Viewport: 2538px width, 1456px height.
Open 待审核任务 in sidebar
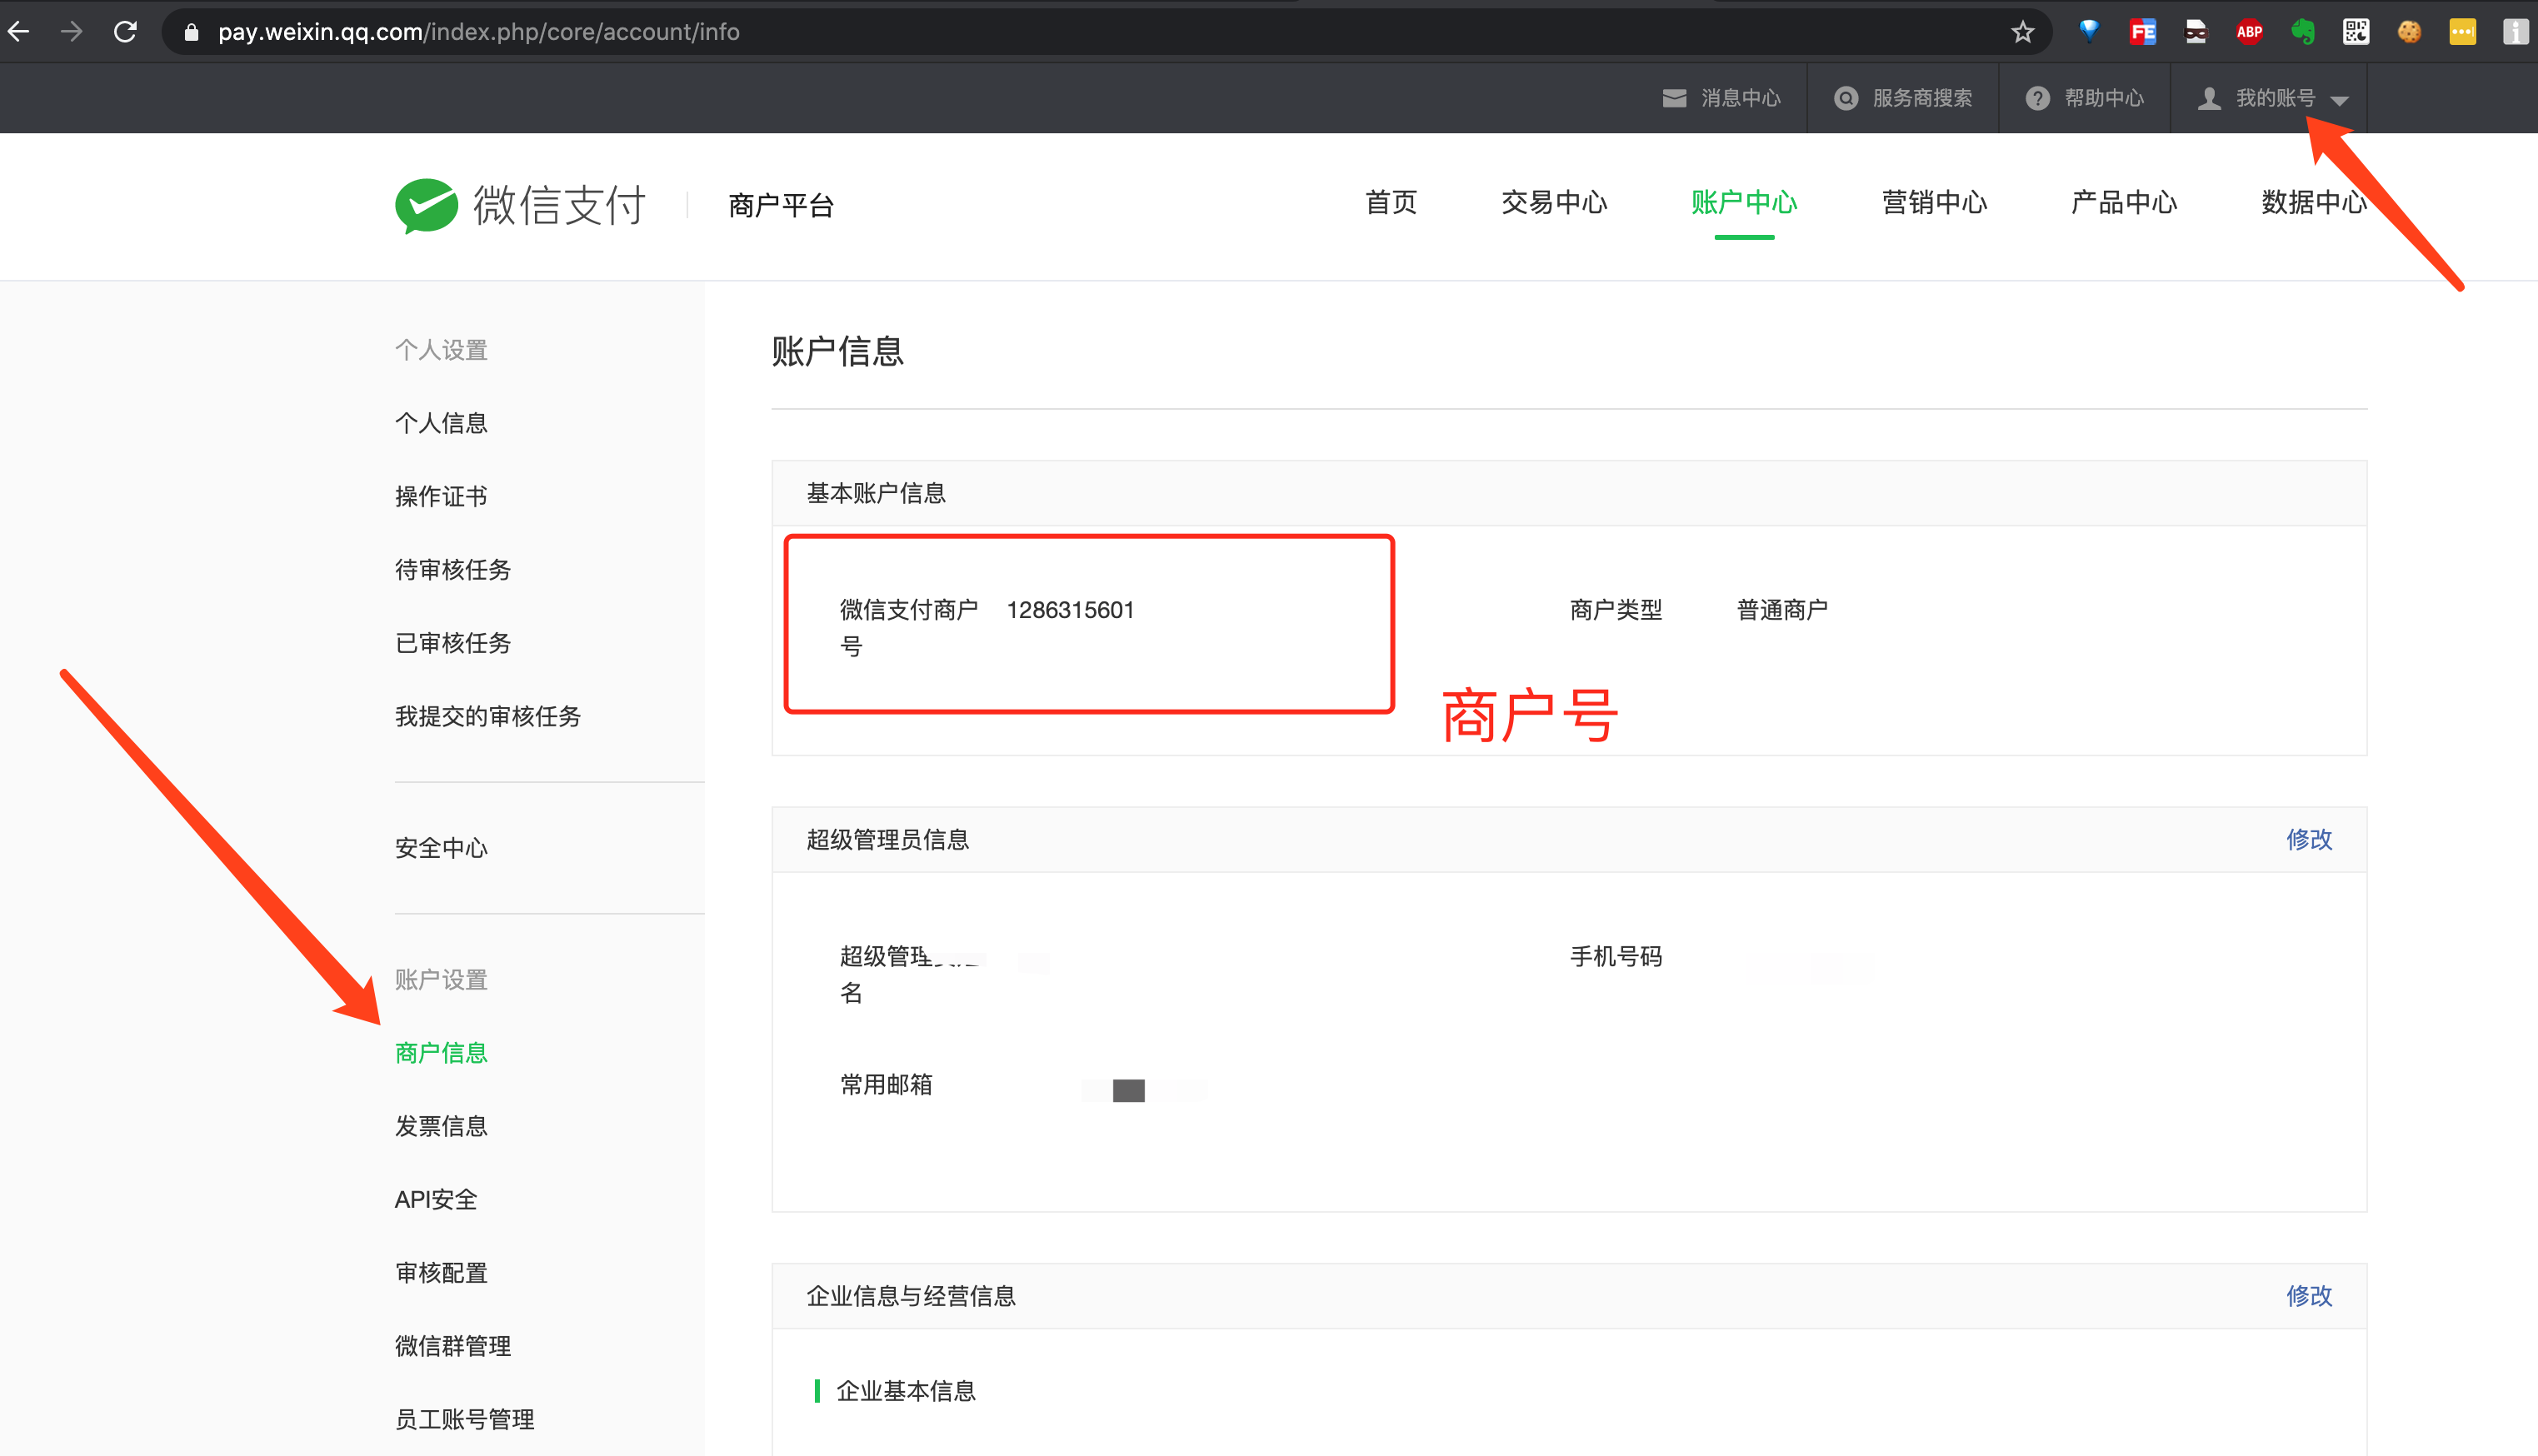tap(453, 570)
